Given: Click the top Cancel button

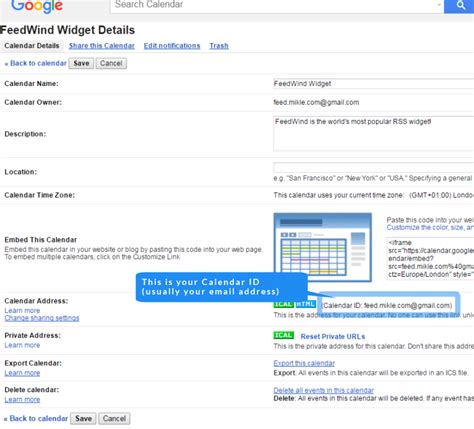Looking at the screenshot, I should [111, 63].
